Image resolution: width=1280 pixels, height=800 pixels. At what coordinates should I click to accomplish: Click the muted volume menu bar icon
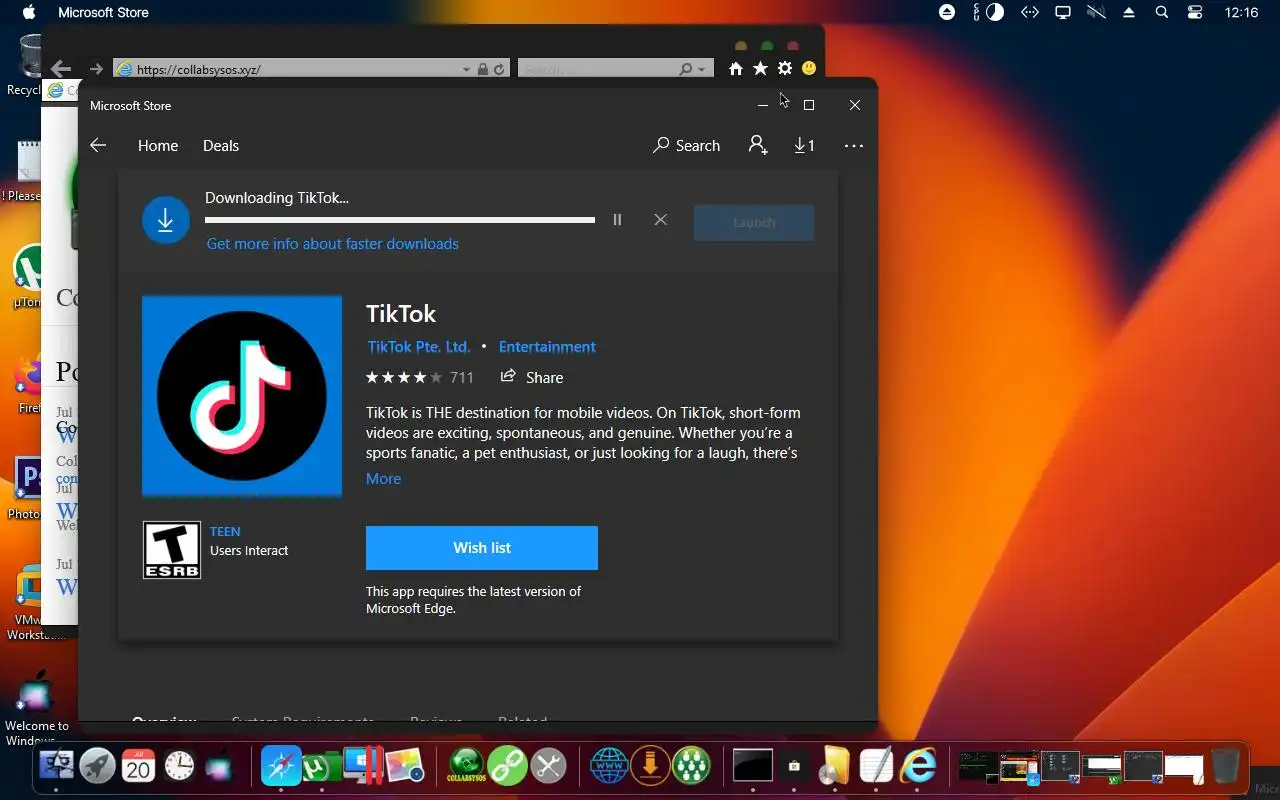tap(1096, 13)
